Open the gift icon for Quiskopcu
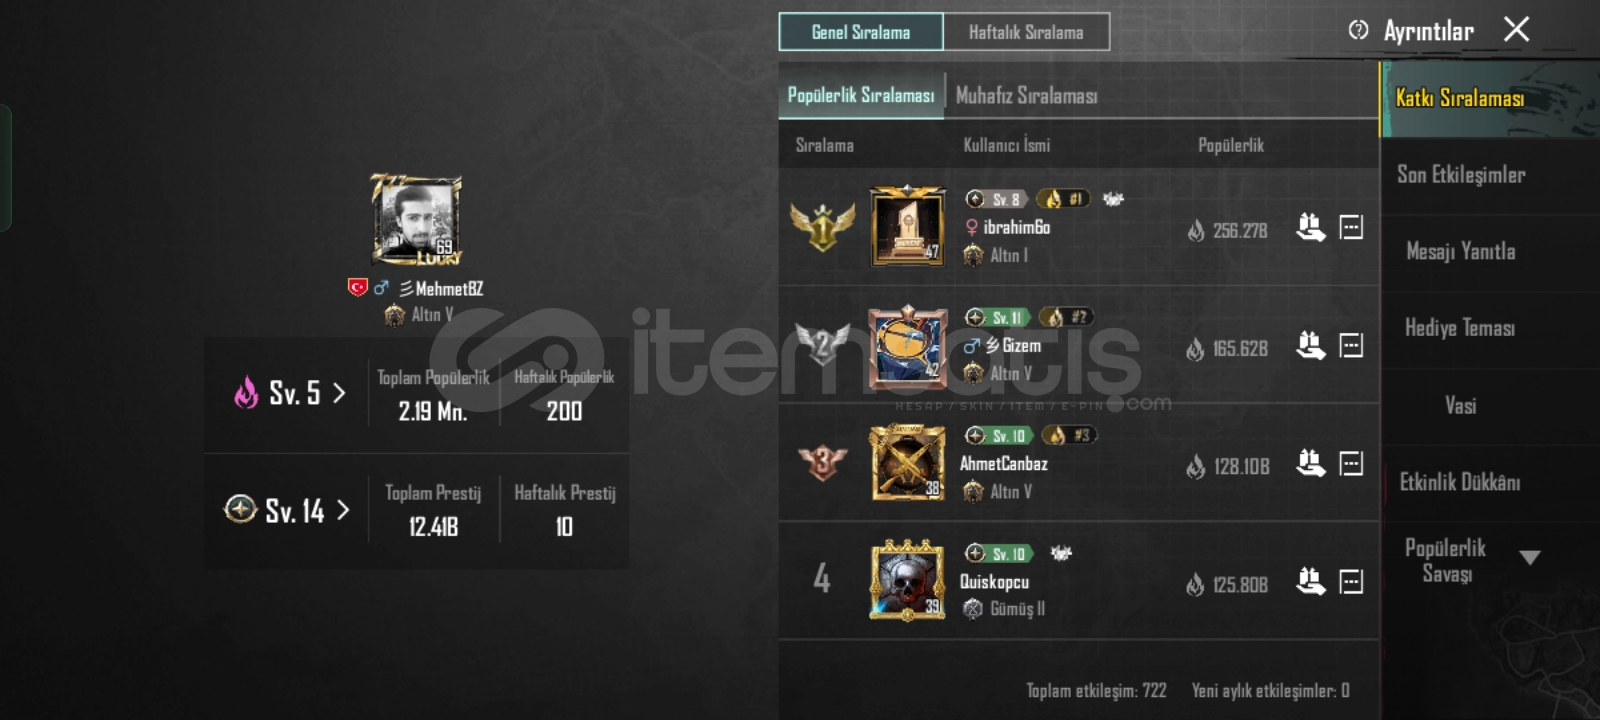 click(x=1310, y=582)
